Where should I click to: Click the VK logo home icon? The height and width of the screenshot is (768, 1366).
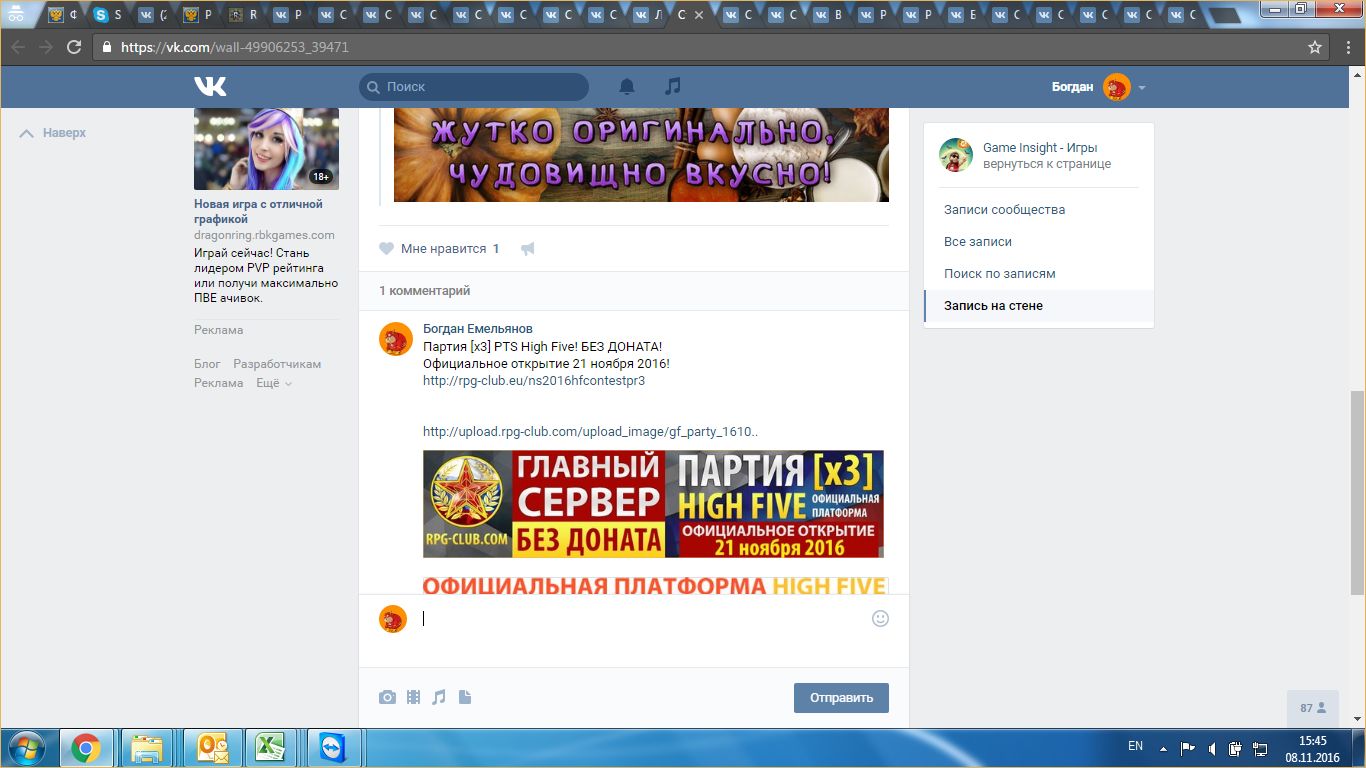[x=210, y=87]
